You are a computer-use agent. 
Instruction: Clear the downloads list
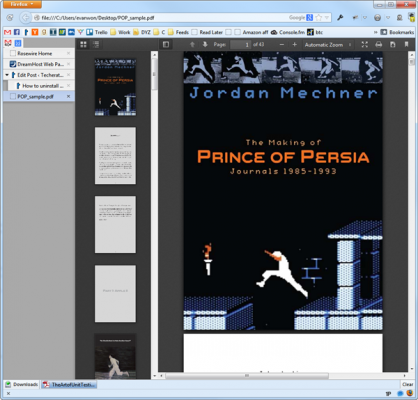[407, 384]
